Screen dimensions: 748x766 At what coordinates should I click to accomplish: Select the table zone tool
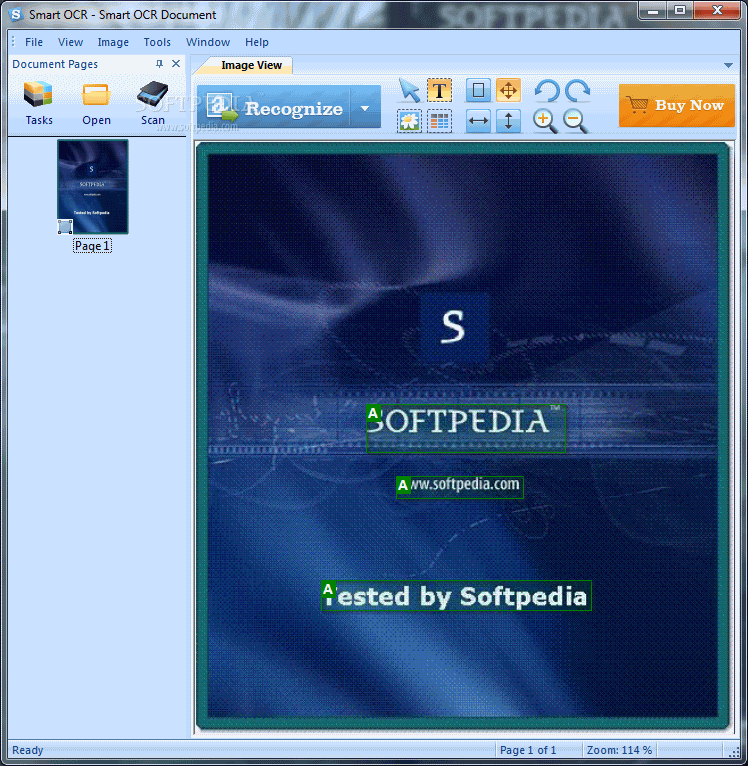point(439,121)
